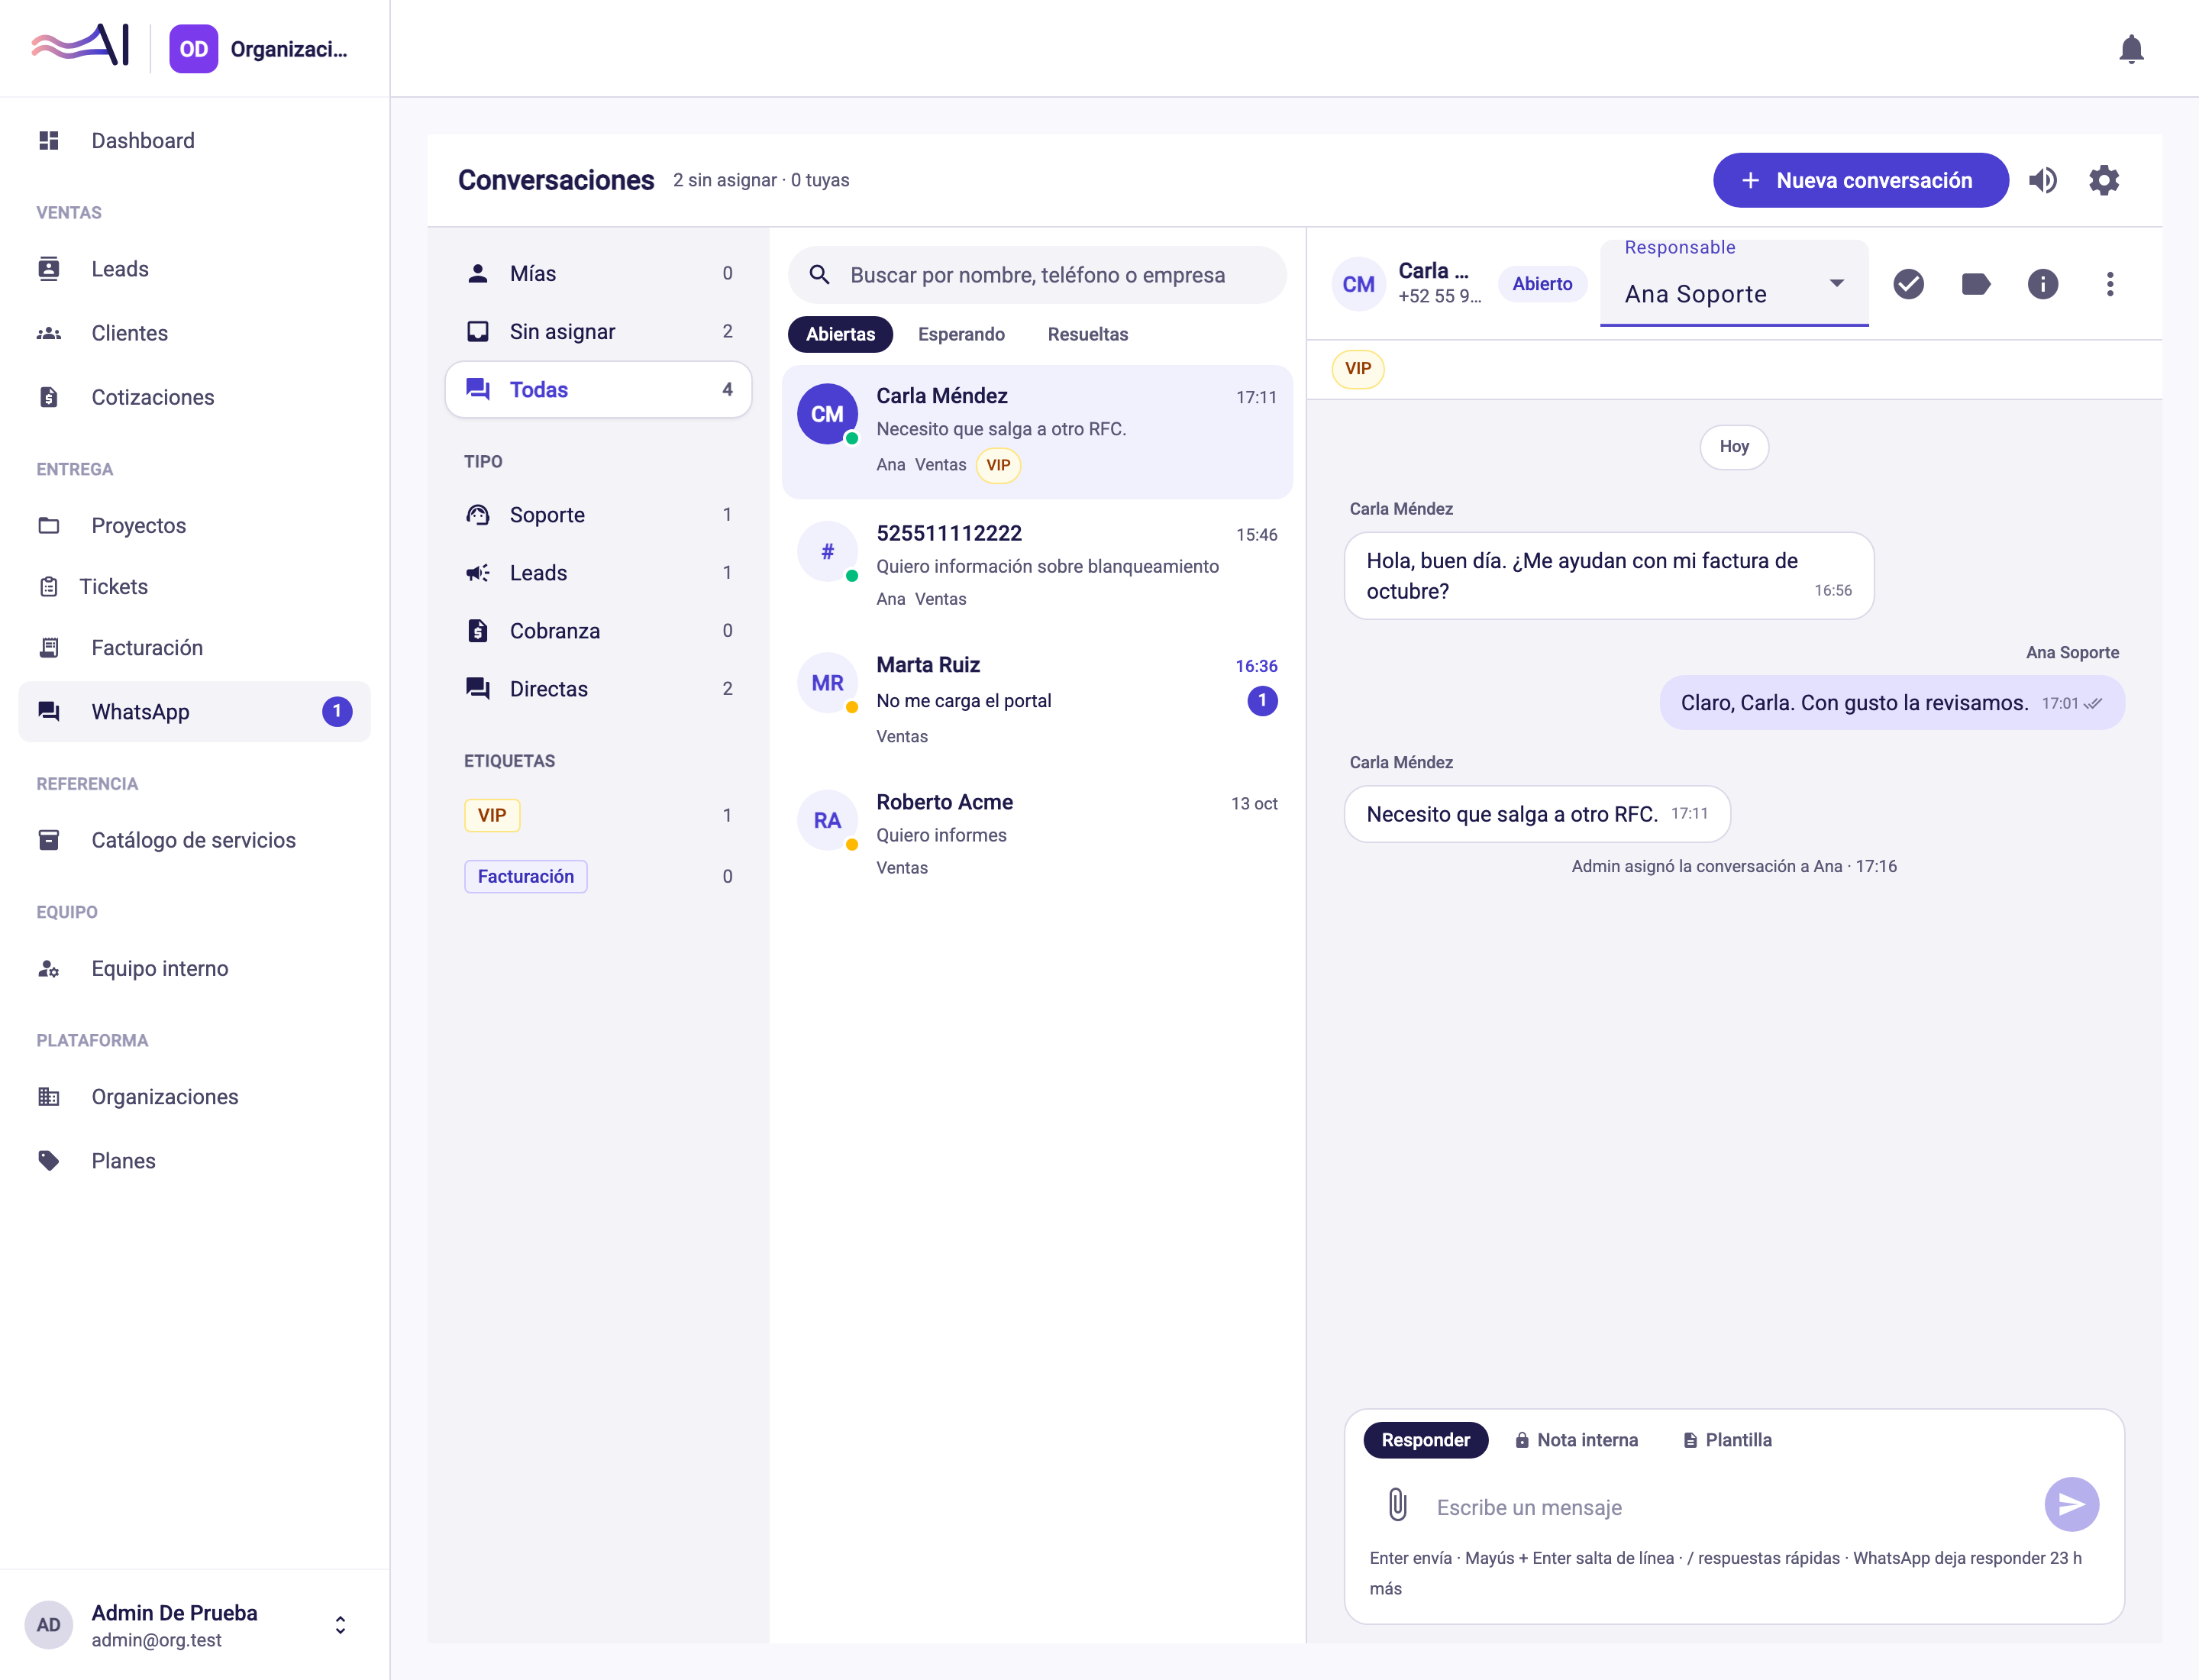
Task: Open Leads under Ventas in sidebar
Action: [x=194, y=269]
